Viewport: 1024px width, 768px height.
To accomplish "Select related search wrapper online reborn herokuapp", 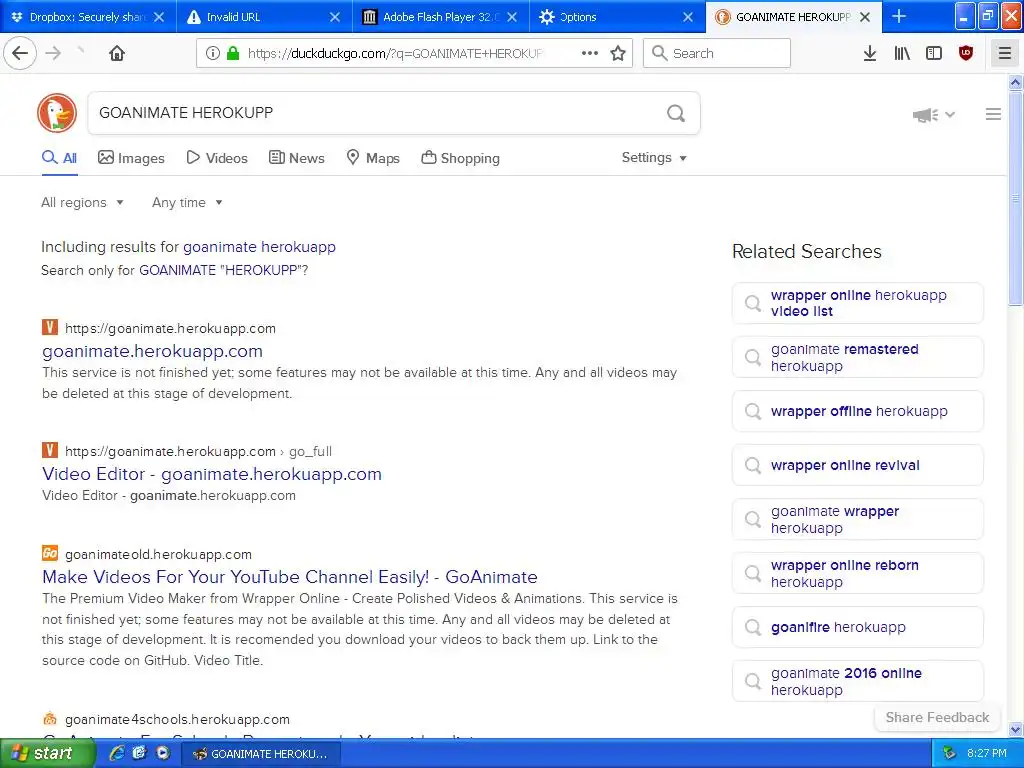I will point(857,573).
